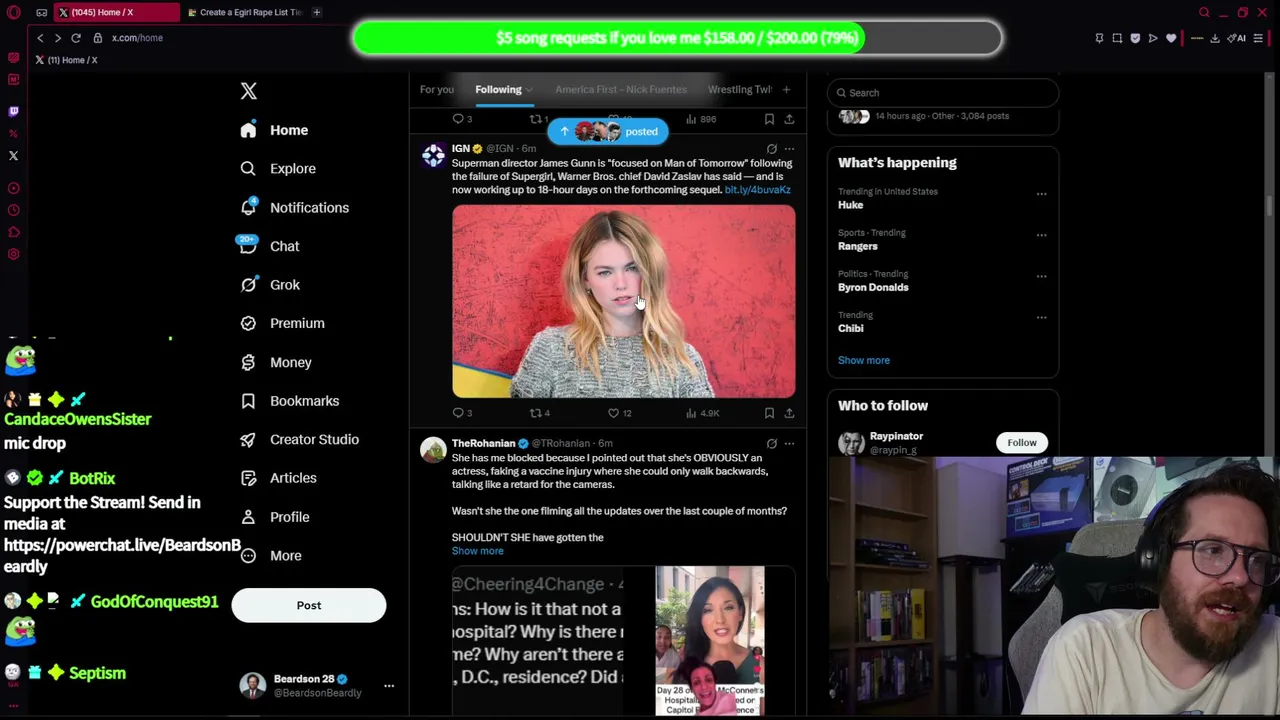Viewport: 1280px width, 720px height.
Task: Open Notifications in the X sidebar
Action: pos(295,208)
